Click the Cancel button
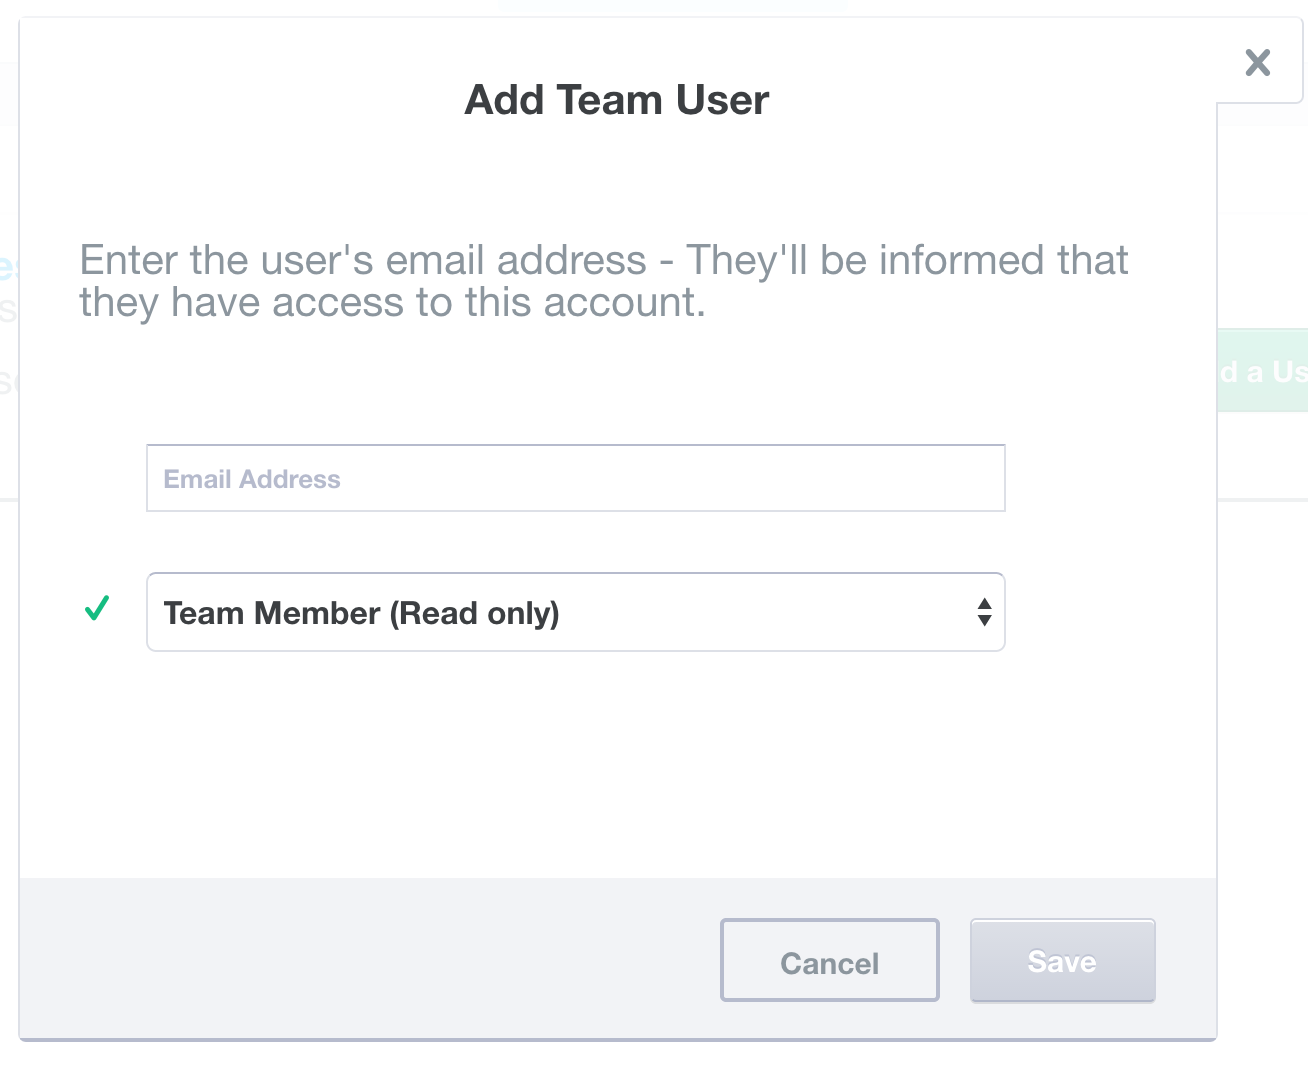This screenshot has height=1072, width=1308. [x=830, y=960]
